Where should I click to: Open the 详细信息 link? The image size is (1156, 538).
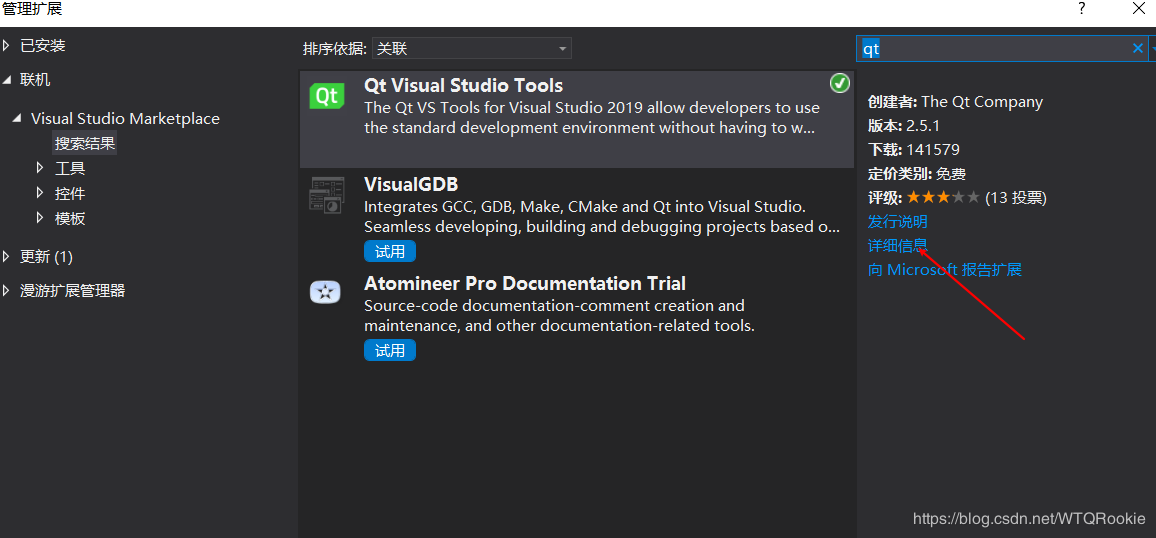click(x=897, y=245)
